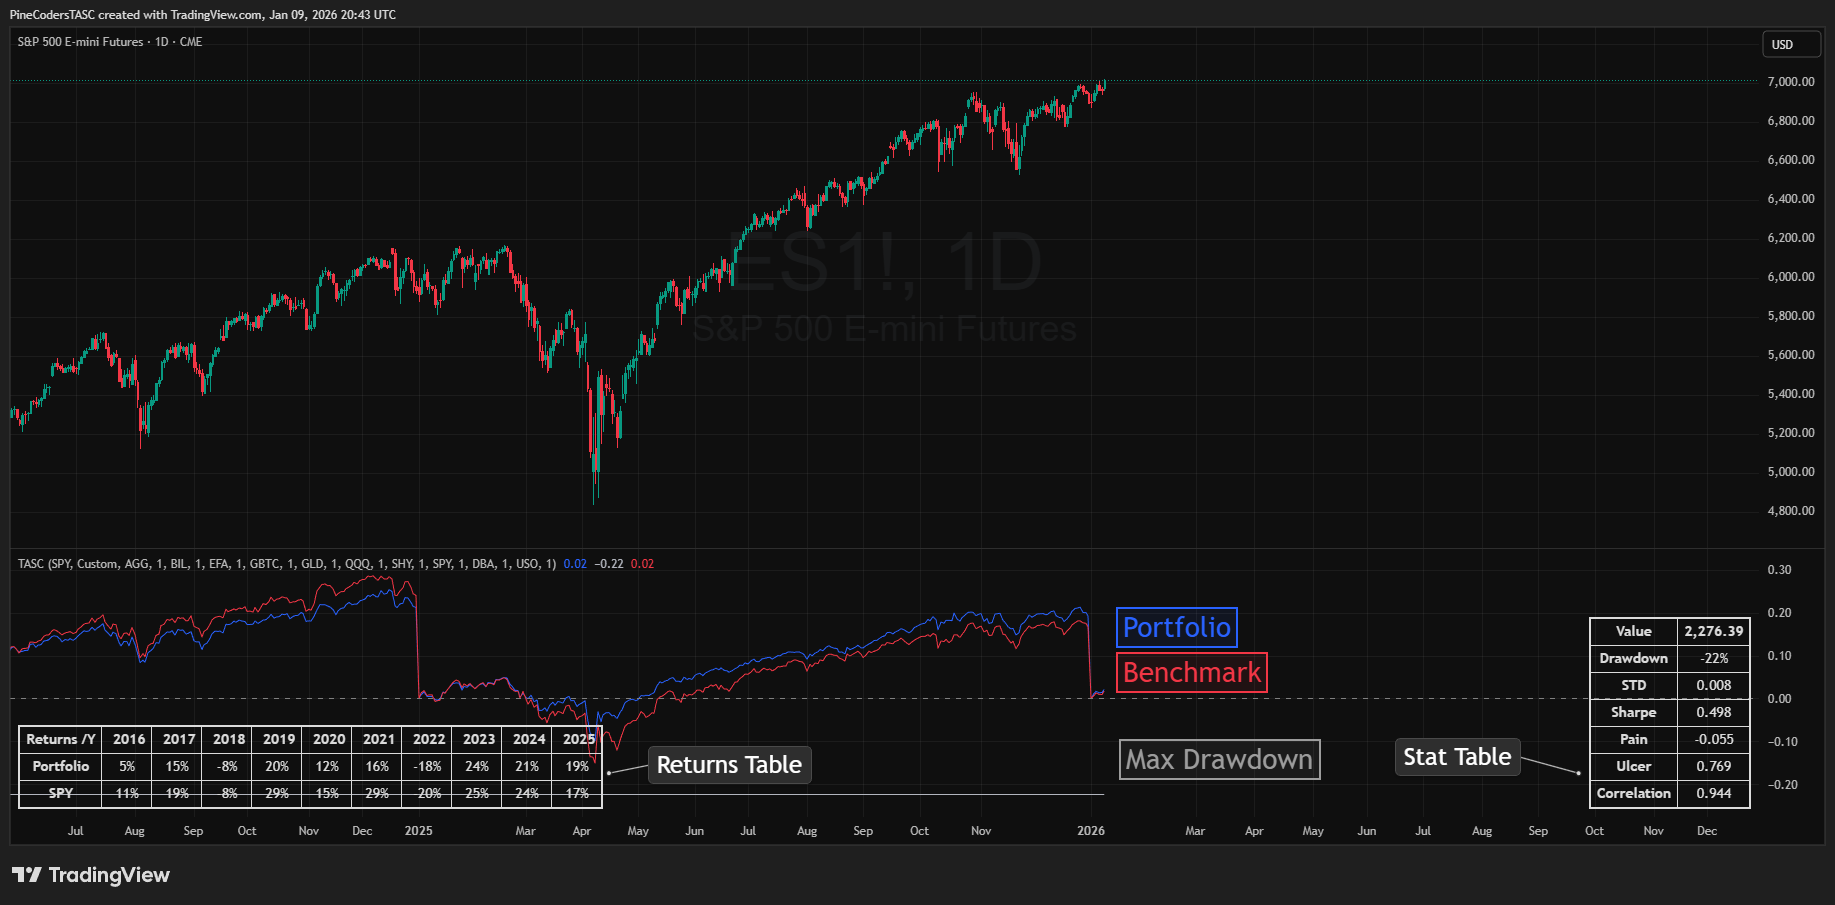Click the Pain value -0.055

(1714, 739)
